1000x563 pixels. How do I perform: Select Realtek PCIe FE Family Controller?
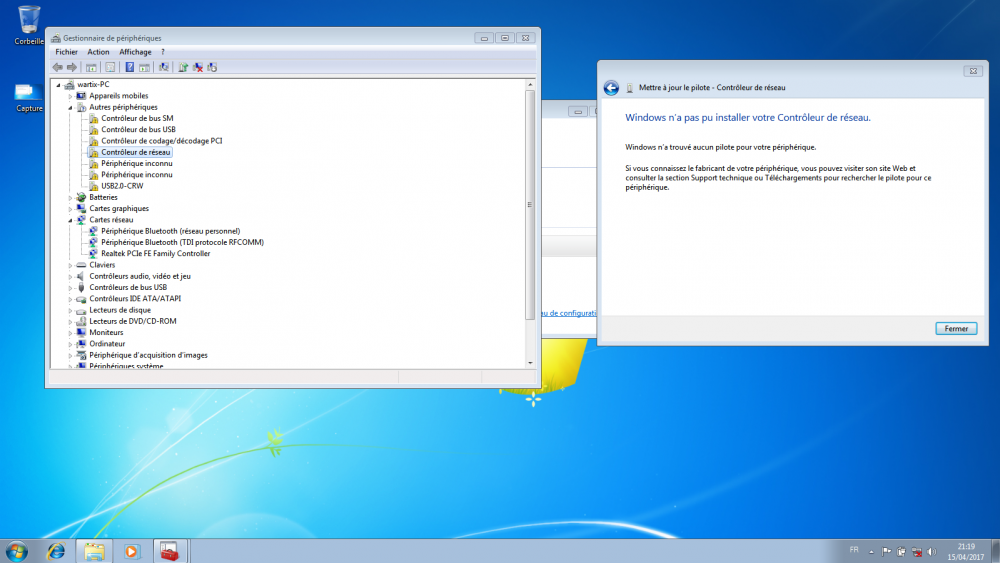point(156,254)
